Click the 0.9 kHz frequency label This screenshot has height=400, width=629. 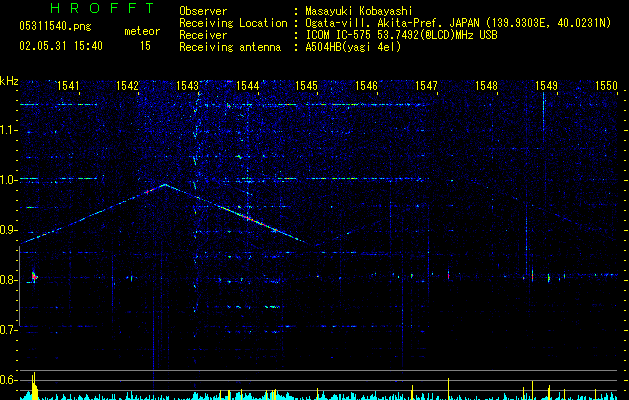(9, 230)
